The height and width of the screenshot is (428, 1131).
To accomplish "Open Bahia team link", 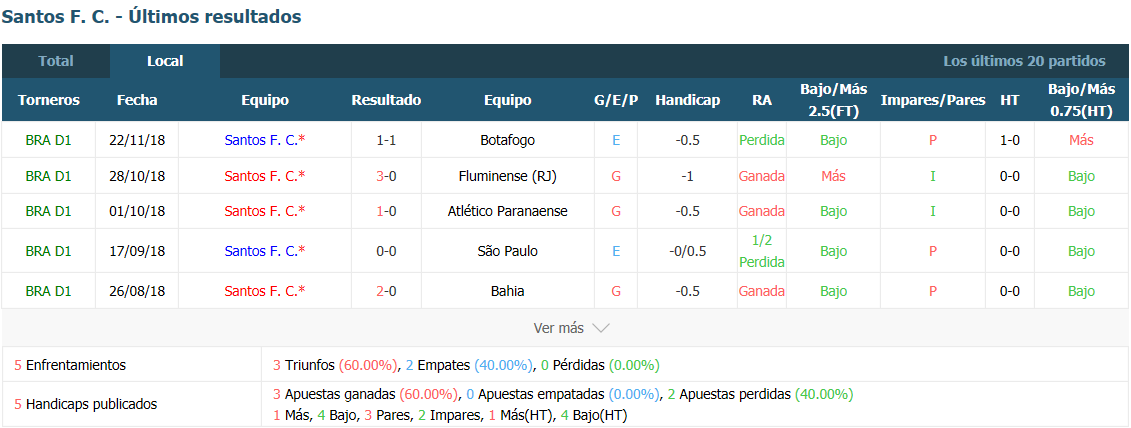I will tap(508, 292).
